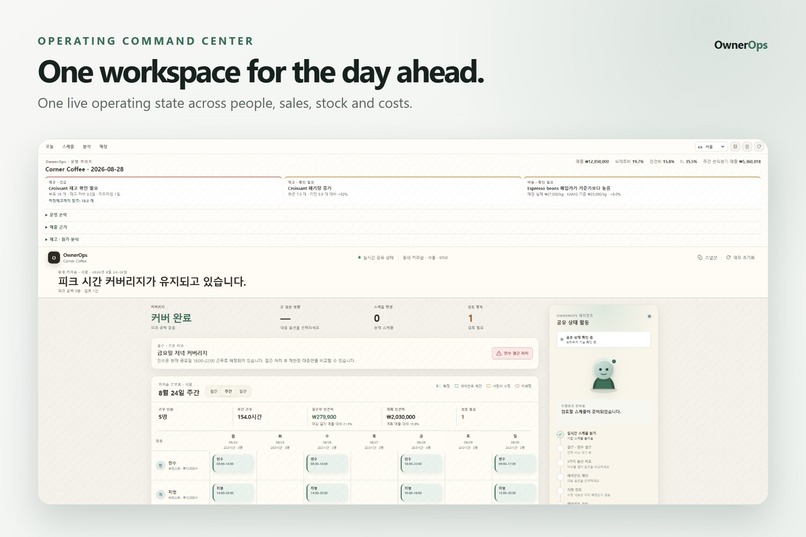This screenshot has height=537, width=806.
Task: Click the refresh icon in the top-right toolbar
Action: (759, 146)
